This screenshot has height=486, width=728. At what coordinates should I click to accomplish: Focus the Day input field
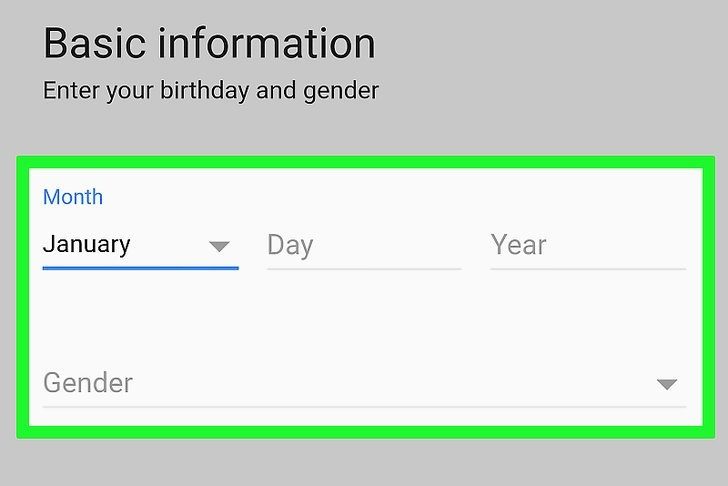tap(363, 245)
